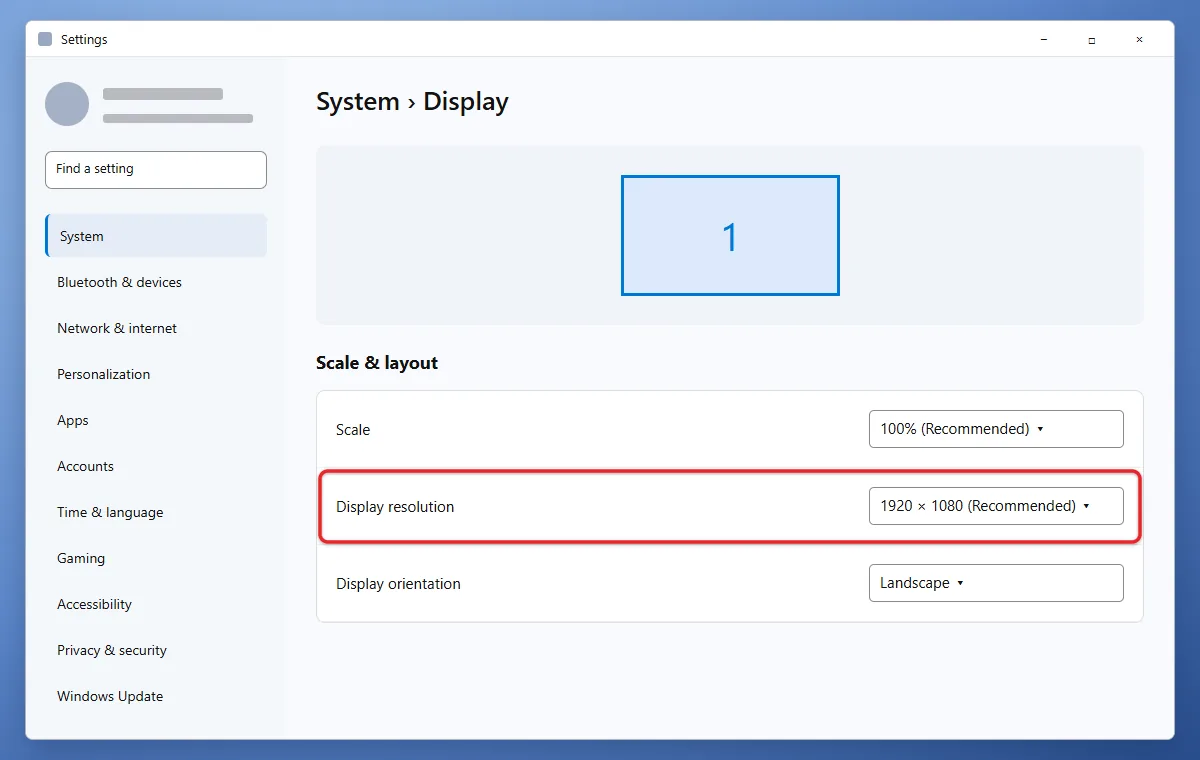Minimize the Settings window
Viewport: 1200px width, 760px height.
click(1044, 39)
